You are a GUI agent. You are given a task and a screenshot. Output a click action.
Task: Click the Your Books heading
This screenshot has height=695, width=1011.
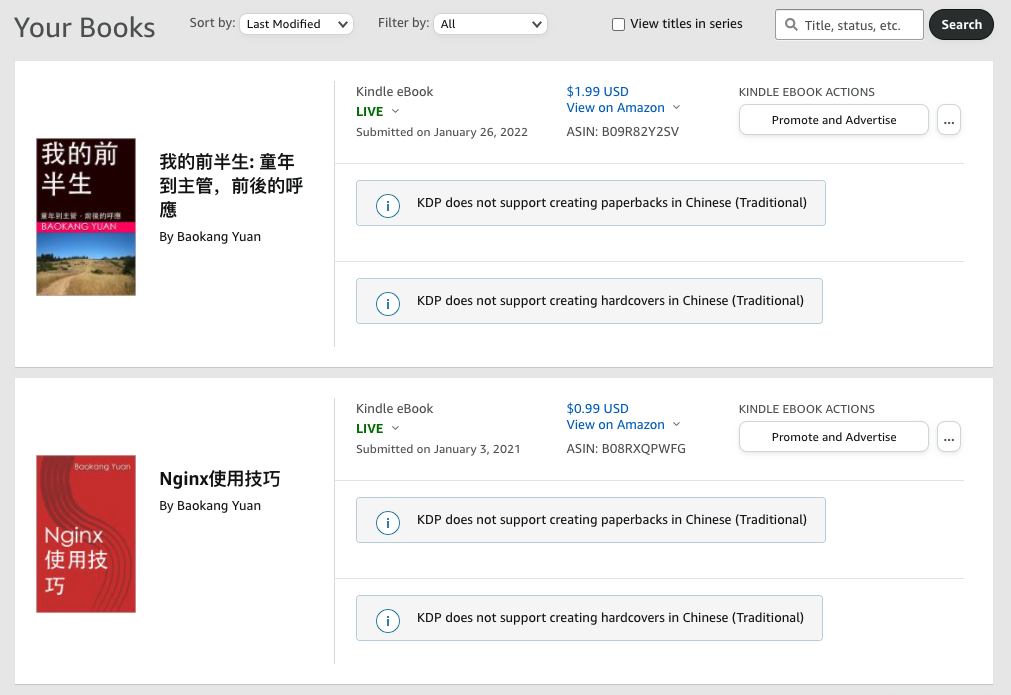[x=84, y=28]
